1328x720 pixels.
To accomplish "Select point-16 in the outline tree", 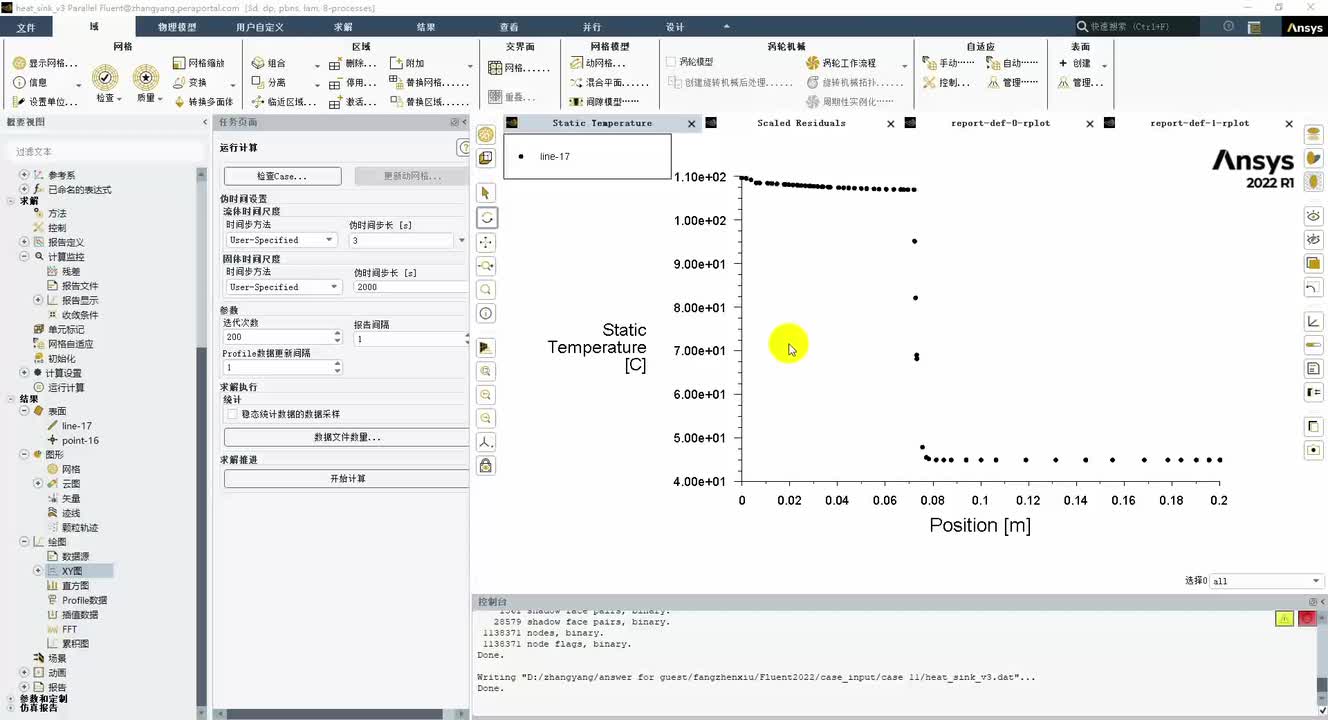I will [80, 440].
